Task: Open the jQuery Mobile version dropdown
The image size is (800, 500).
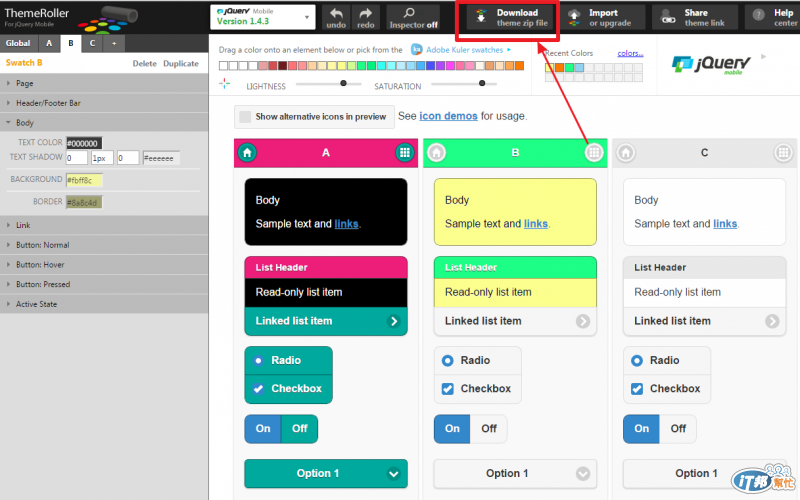Action: [x=263, y=17]
